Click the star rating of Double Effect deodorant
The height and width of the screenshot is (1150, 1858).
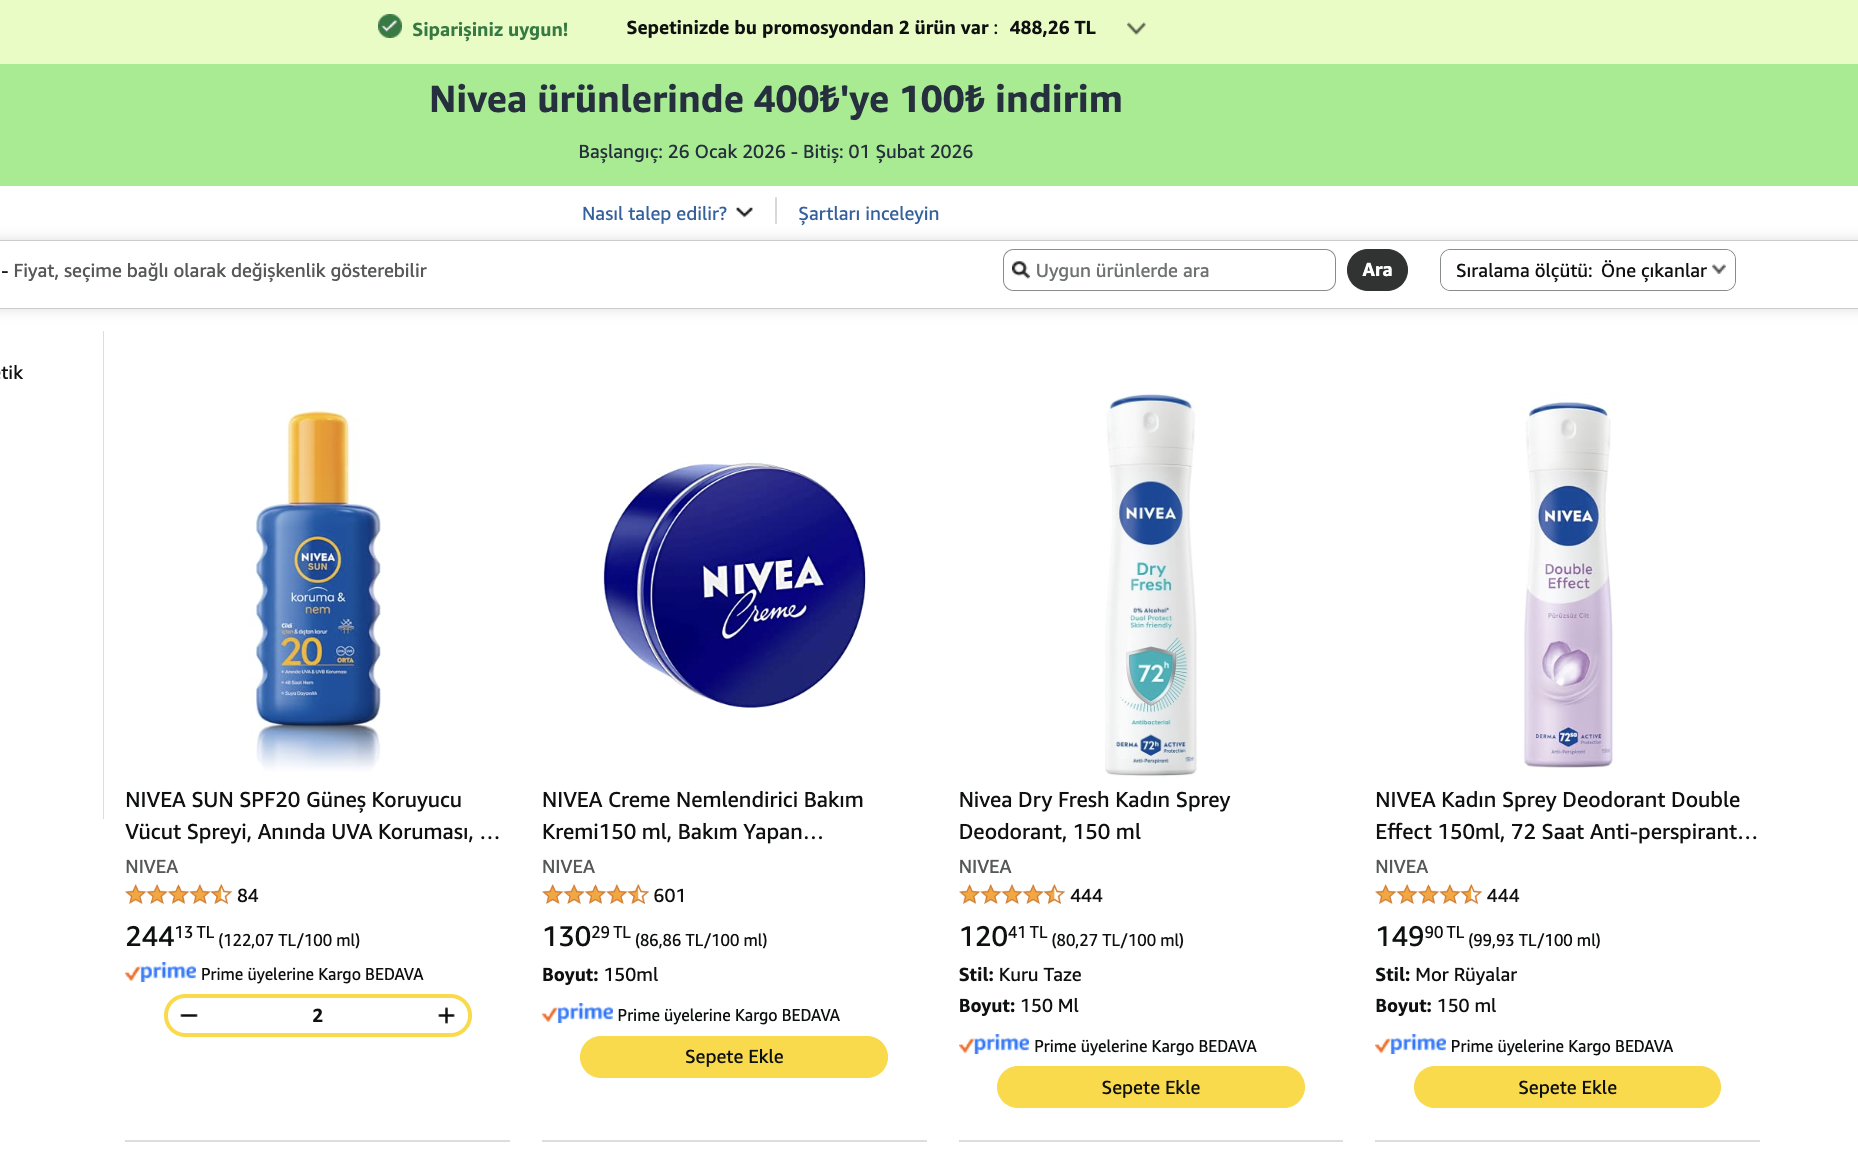point(1427,895)
